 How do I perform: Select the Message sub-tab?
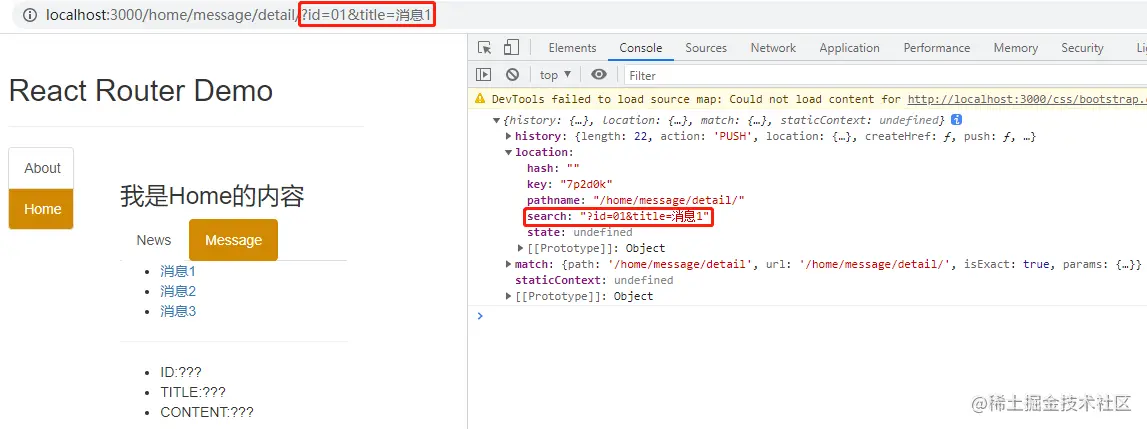[x=233, y=240]
